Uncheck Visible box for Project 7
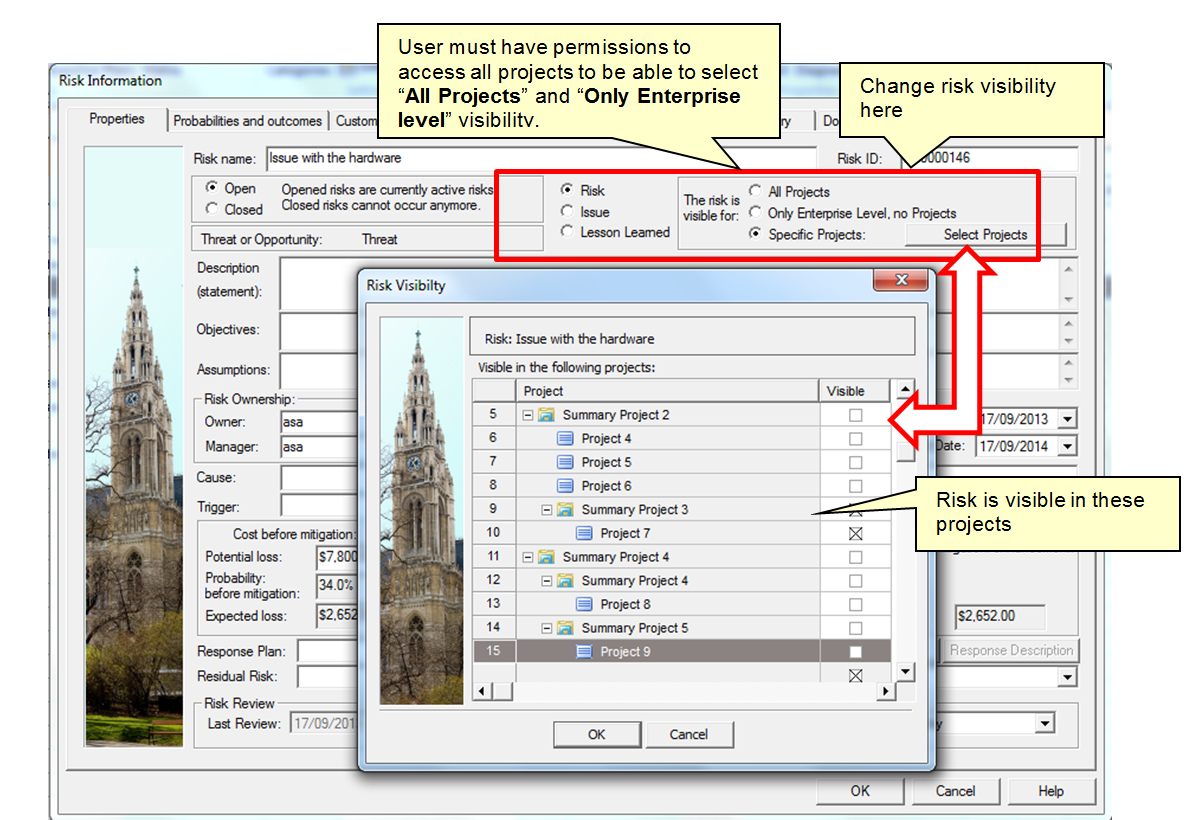Viewport: 1186px width, 820px height. click(855, 533)
